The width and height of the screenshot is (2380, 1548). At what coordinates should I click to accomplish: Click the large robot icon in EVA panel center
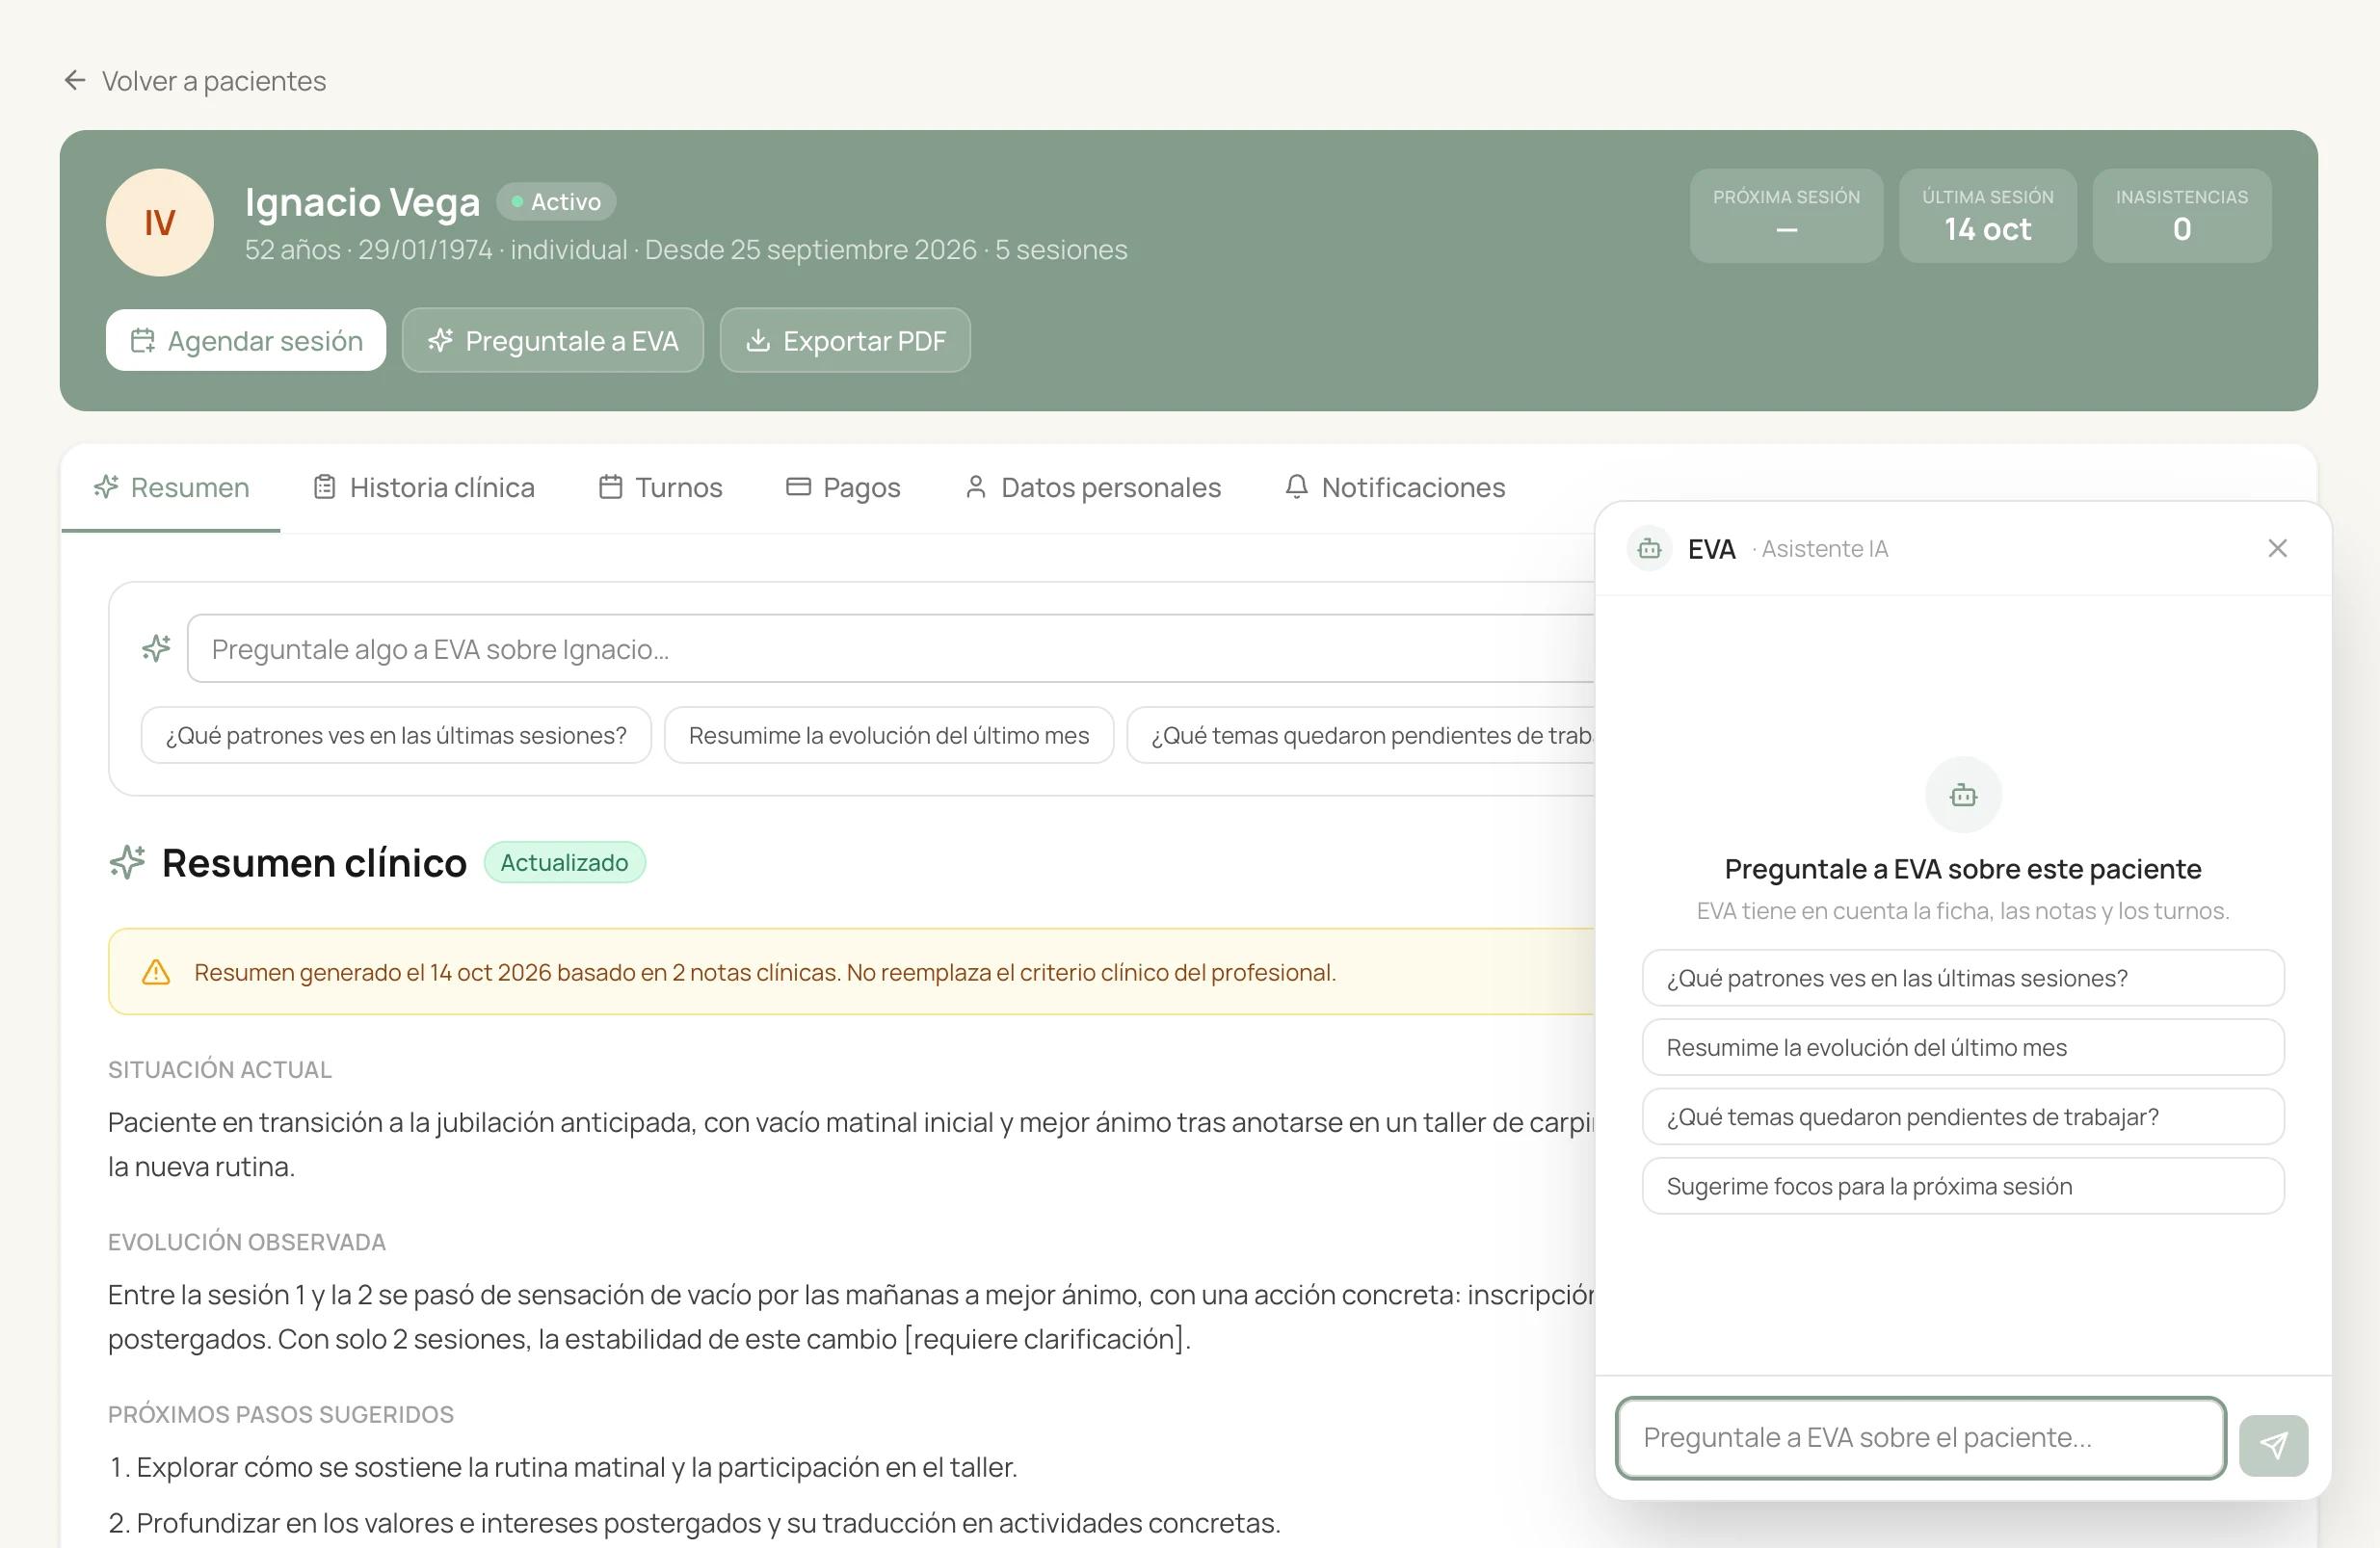(x=1963, y=795)
